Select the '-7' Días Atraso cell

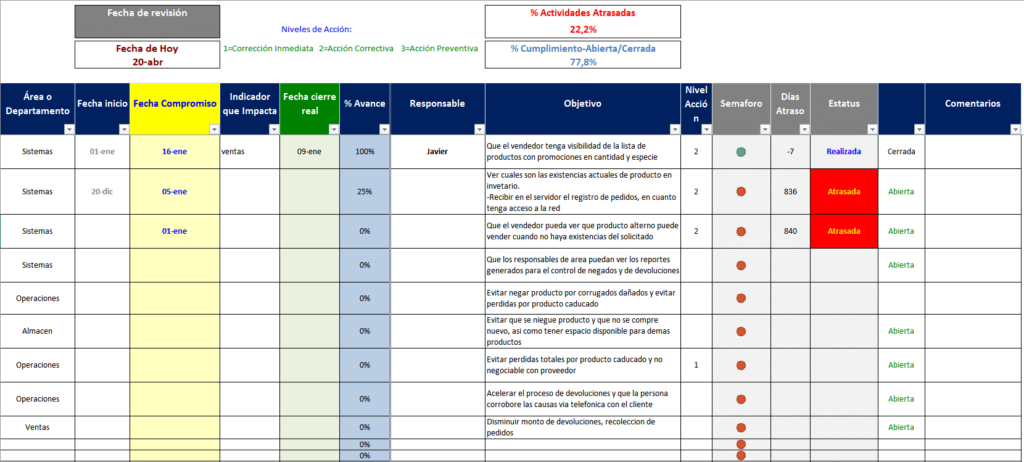[790, 152]
